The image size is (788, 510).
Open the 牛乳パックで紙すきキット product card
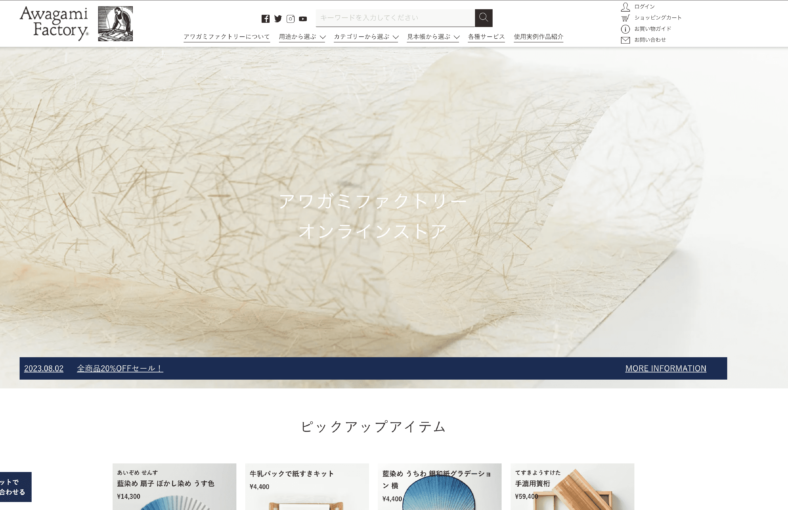point(308,486)
